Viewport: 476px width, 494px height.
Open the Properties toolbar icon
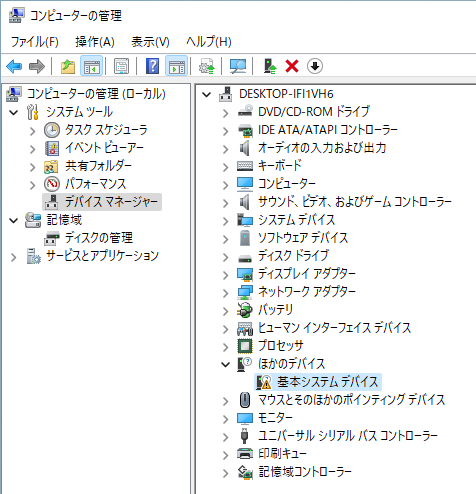coord(122,66)
